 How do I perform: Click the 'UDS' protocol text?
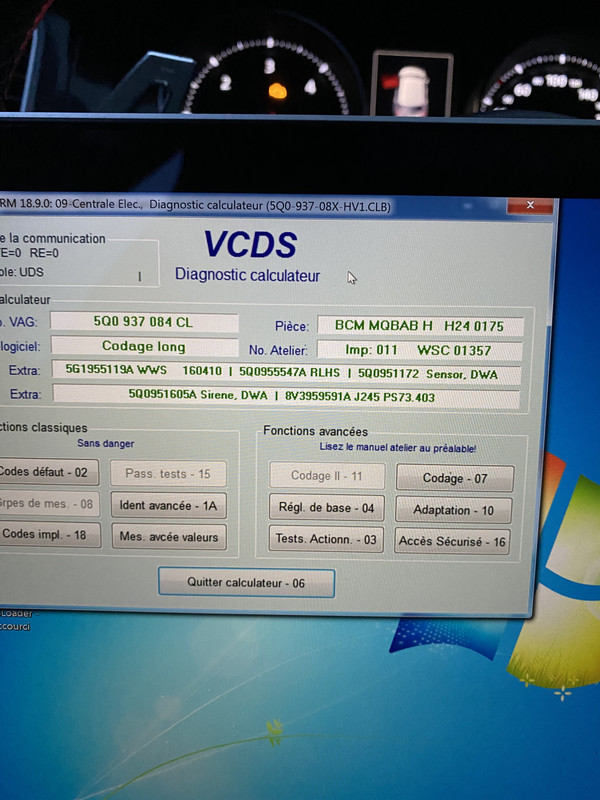32,272
